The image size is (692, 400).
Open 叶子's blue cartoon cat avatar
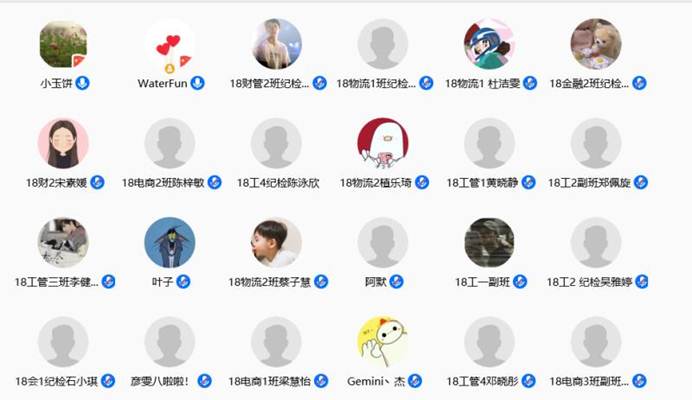(x=170, y=242)
